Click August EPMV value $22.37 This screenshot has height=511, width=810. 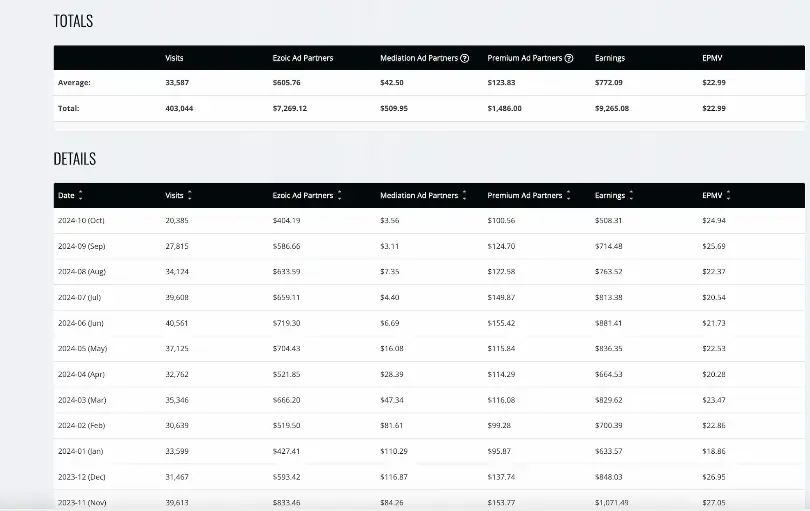point(714,272)
